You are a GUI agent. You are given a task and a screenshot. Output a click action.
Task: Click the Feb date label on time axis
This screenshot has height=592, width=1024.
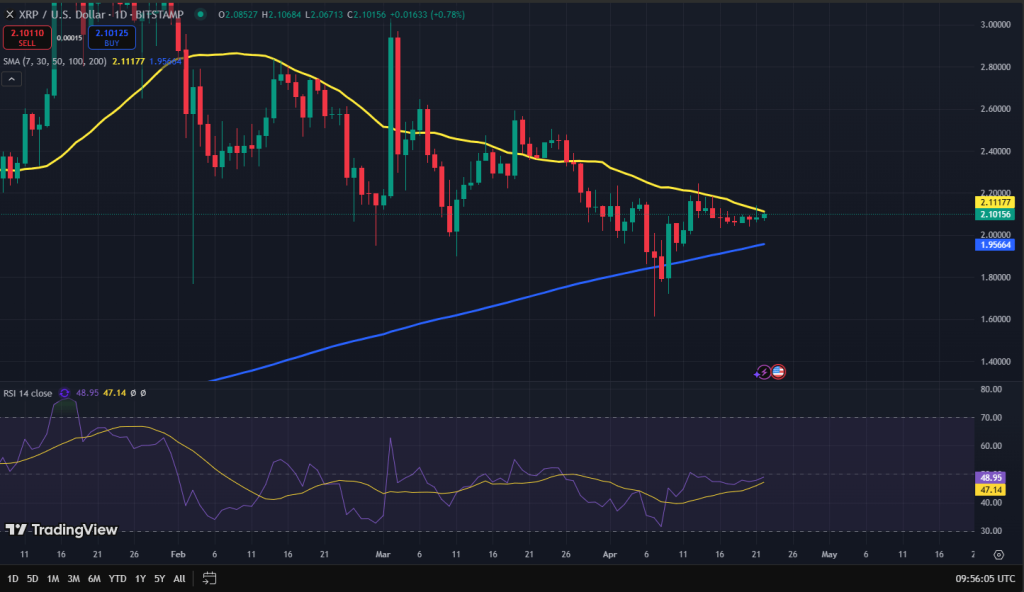pyautogui.click(x=178, y=554)
